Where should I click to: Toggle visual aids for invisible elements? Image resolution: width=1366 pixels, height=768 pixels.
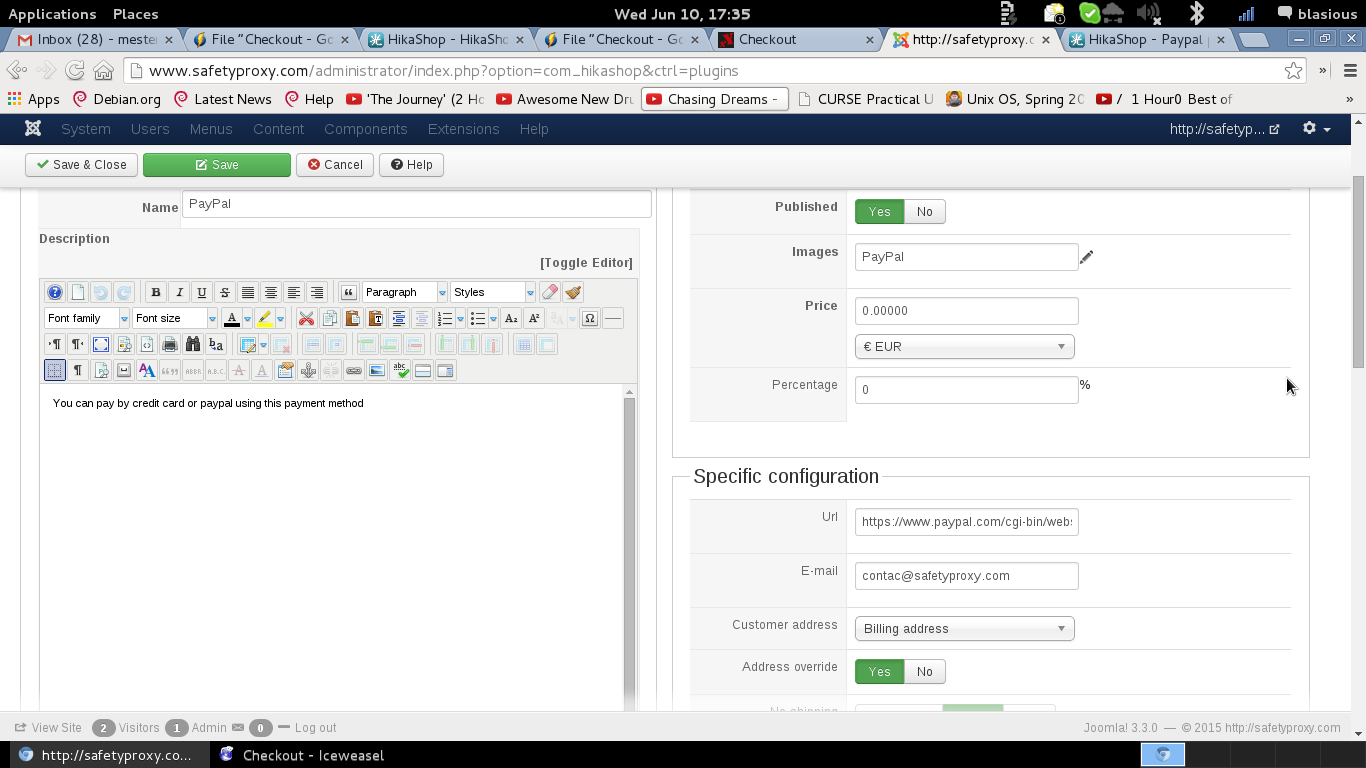[55, 370]
